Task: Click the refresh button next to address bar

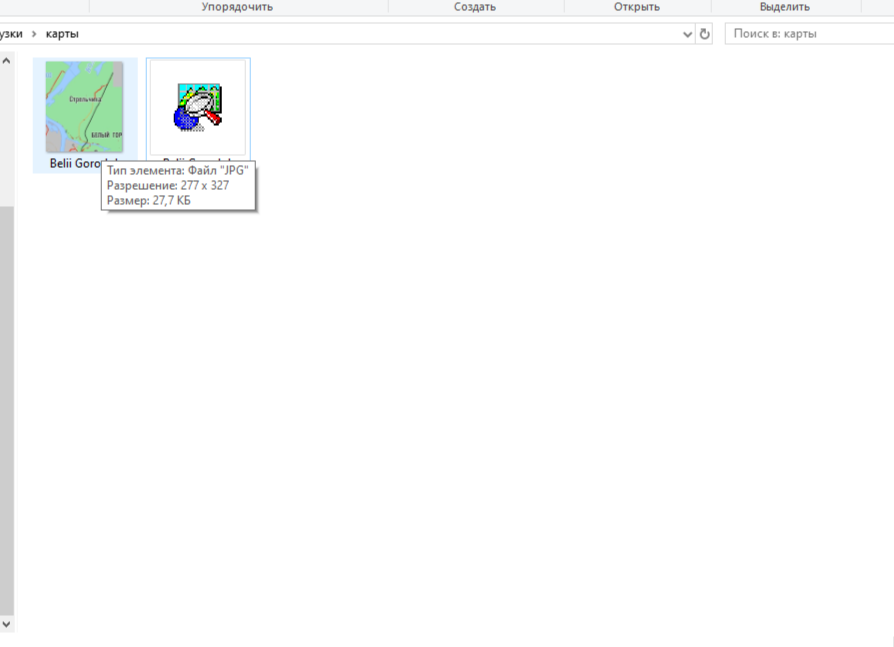Action: 704,34
